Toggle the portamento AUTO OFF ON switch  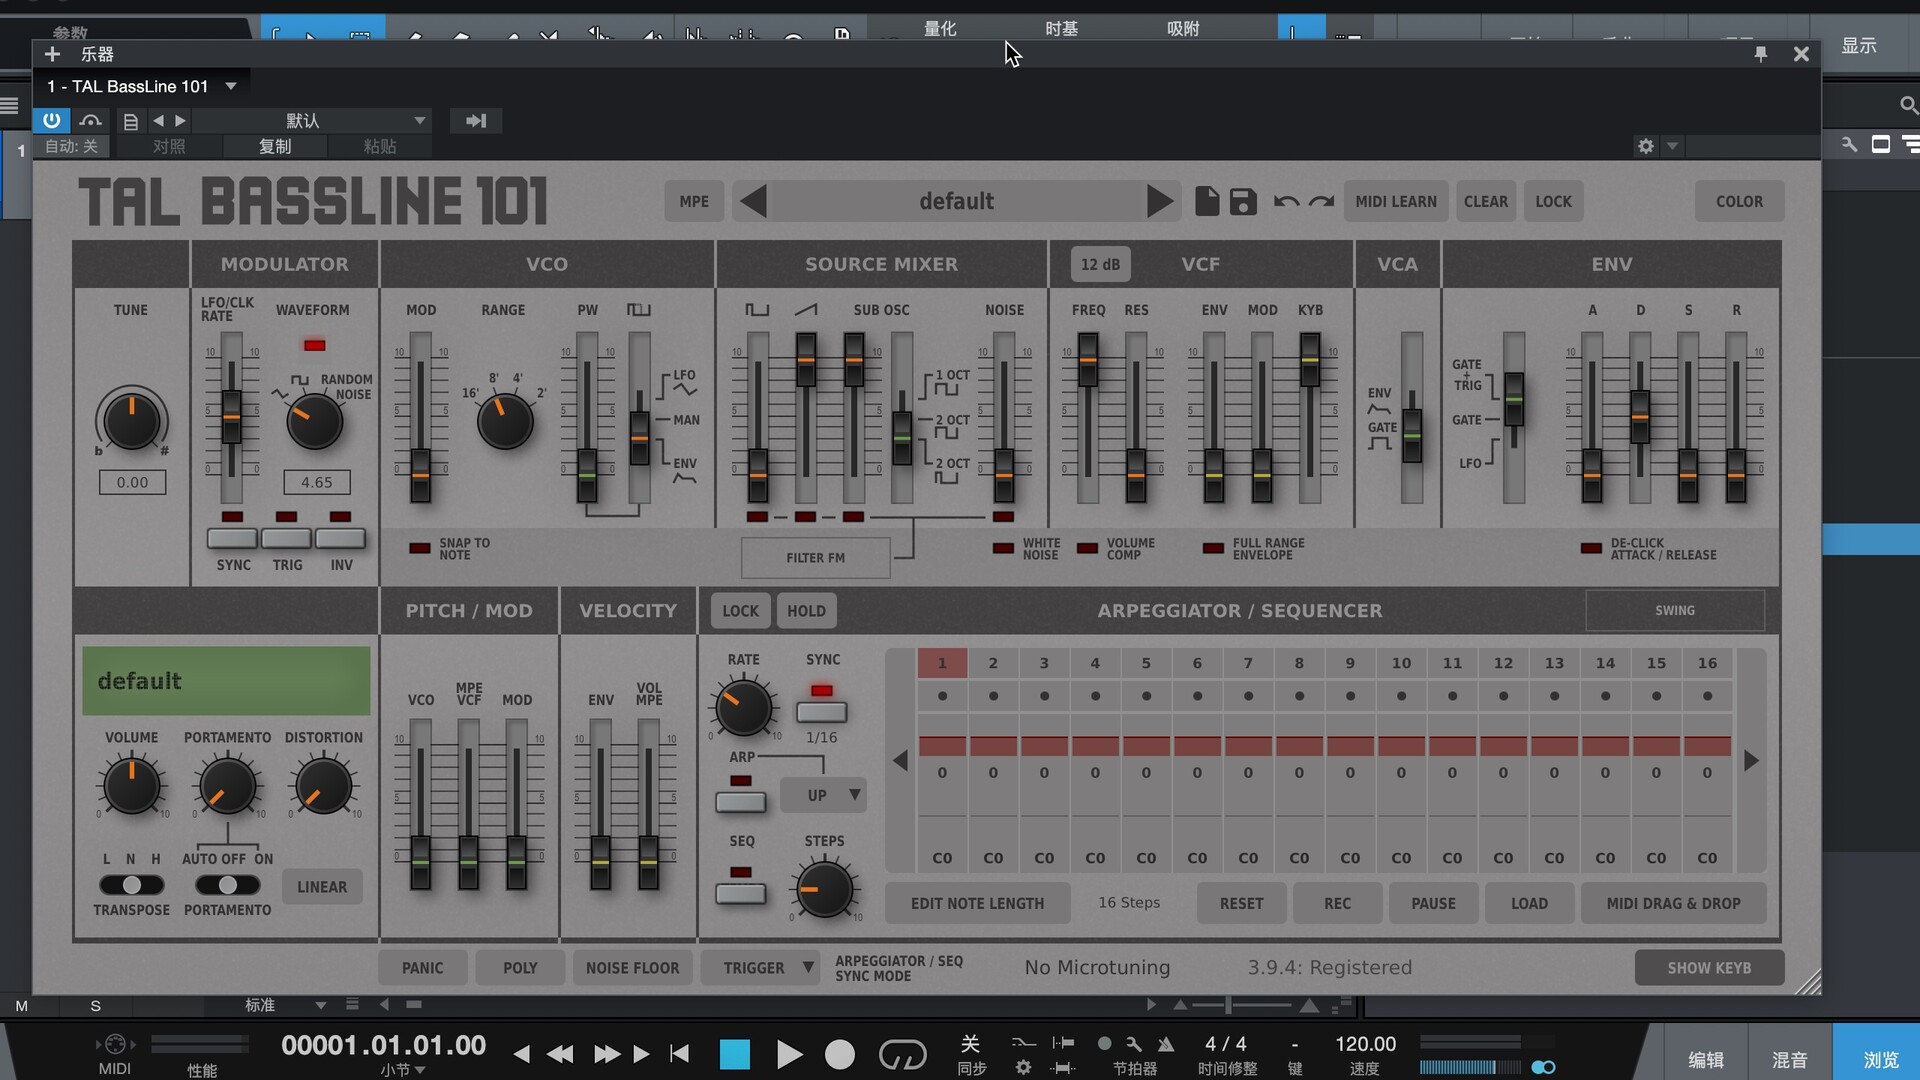(228, 885)
